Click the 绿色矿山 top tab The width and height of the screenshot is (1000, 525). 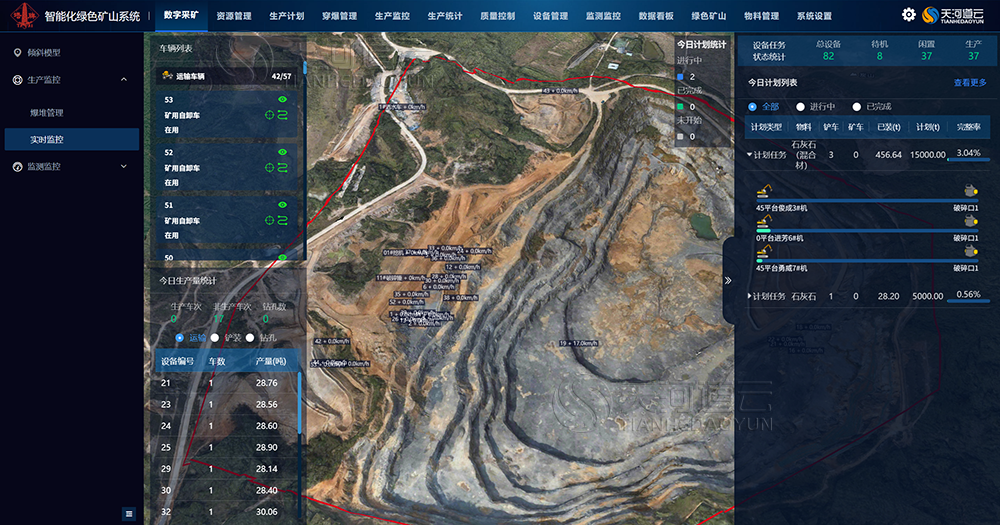click(709, 16)
